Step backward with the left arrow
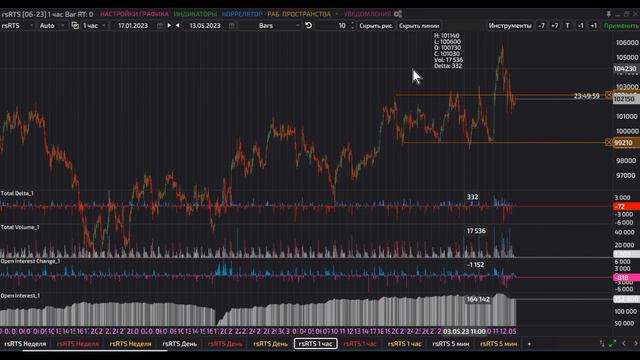 click(178, 25)
